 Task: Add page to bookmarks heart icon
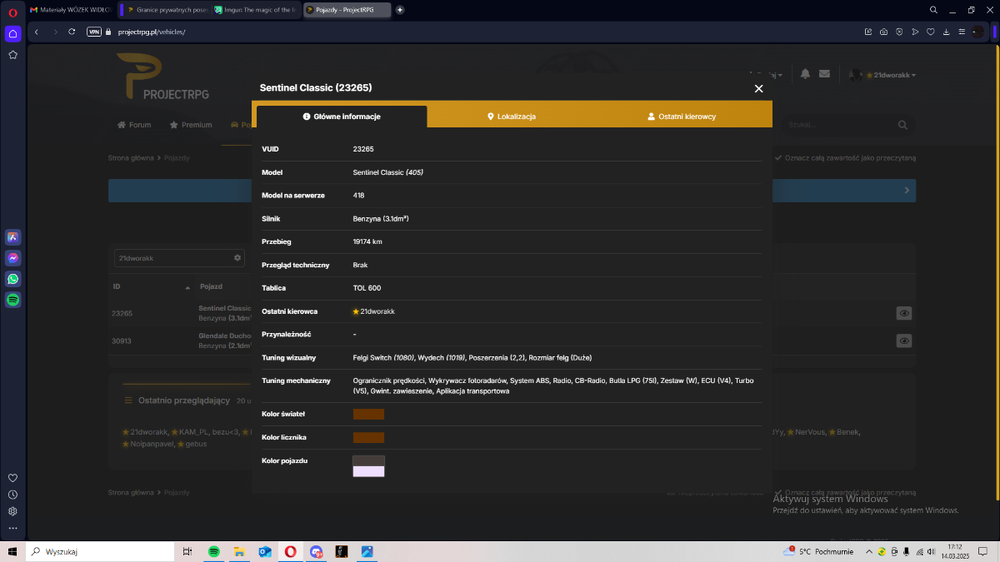pos(930,32)
